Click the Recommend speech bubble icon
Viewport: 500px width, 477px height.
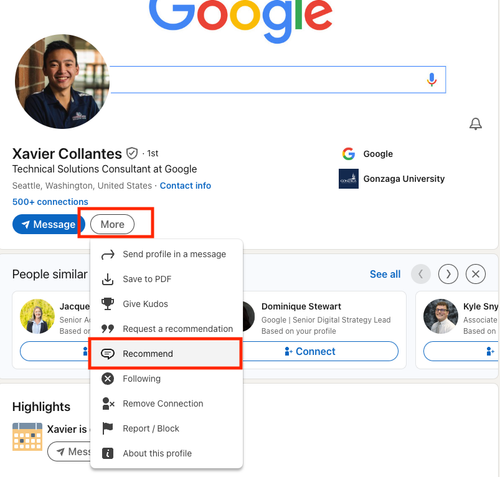coord(108,354)
